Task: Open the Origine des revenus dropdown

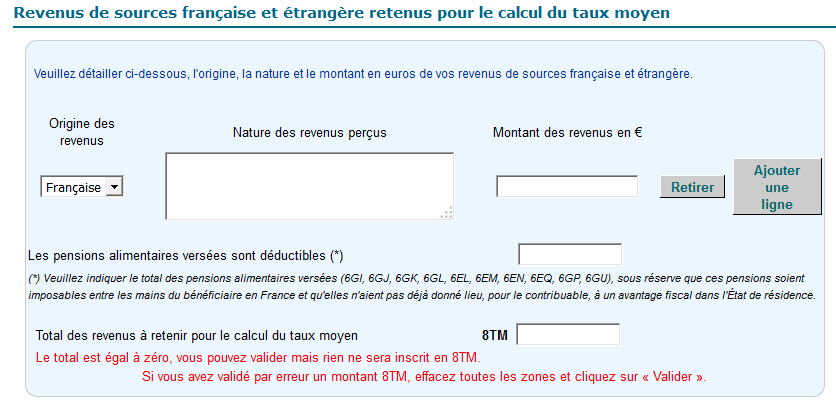Action: [x=82, y=187]
